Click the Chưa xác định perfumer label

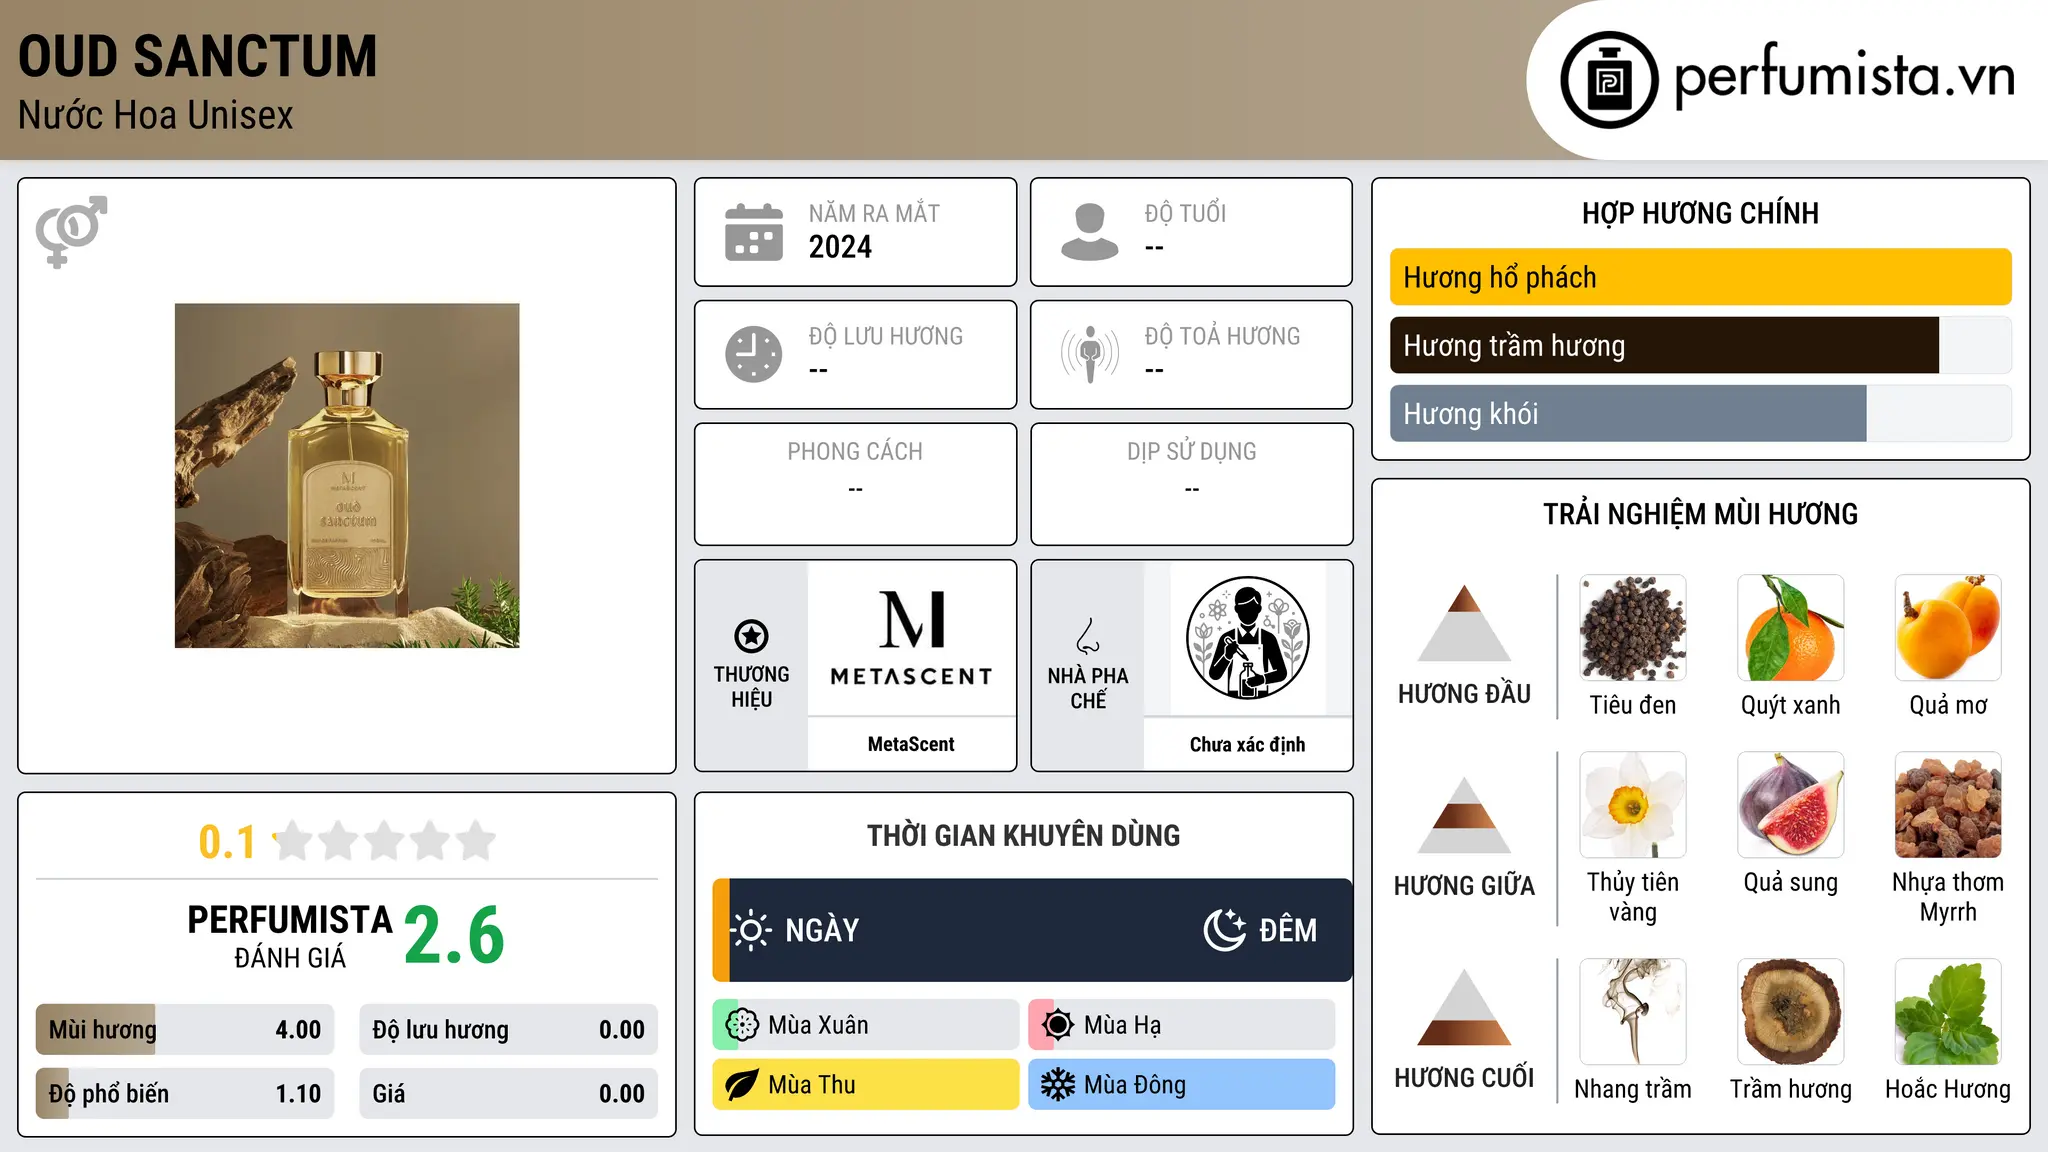[x=1247, y=744]
